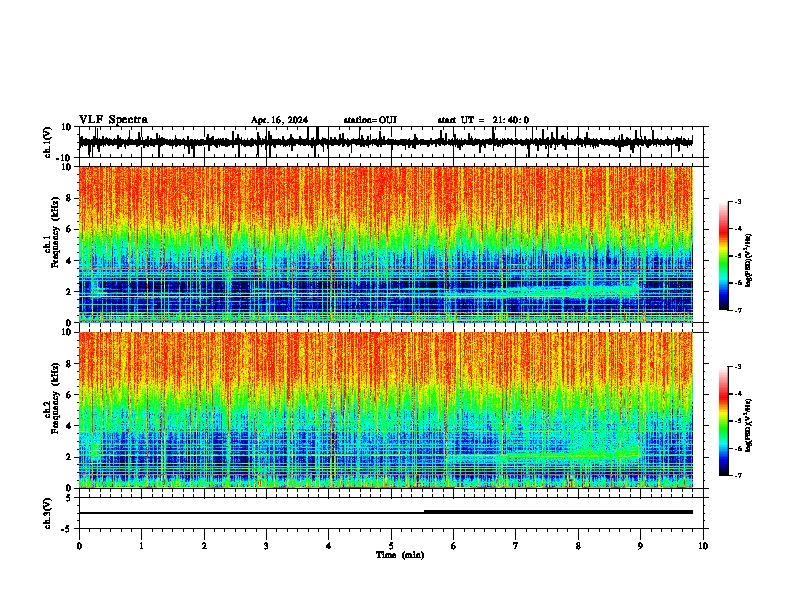Click the "3" tick on the time axis
Image resolution: width=792 pixels, height=612 pixels.
pos(266,546)
